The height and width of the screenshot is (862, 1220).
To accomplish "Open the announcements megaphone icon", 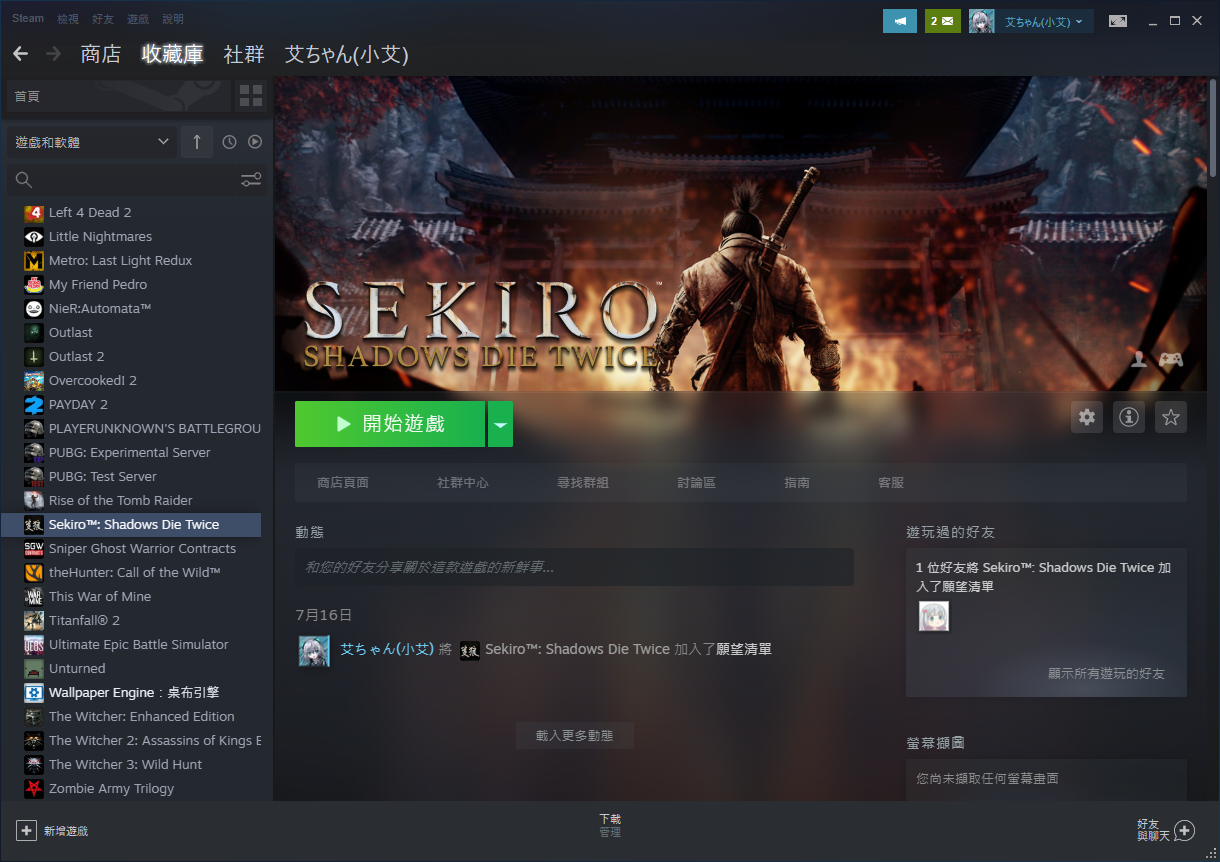I will pos(900,21).
